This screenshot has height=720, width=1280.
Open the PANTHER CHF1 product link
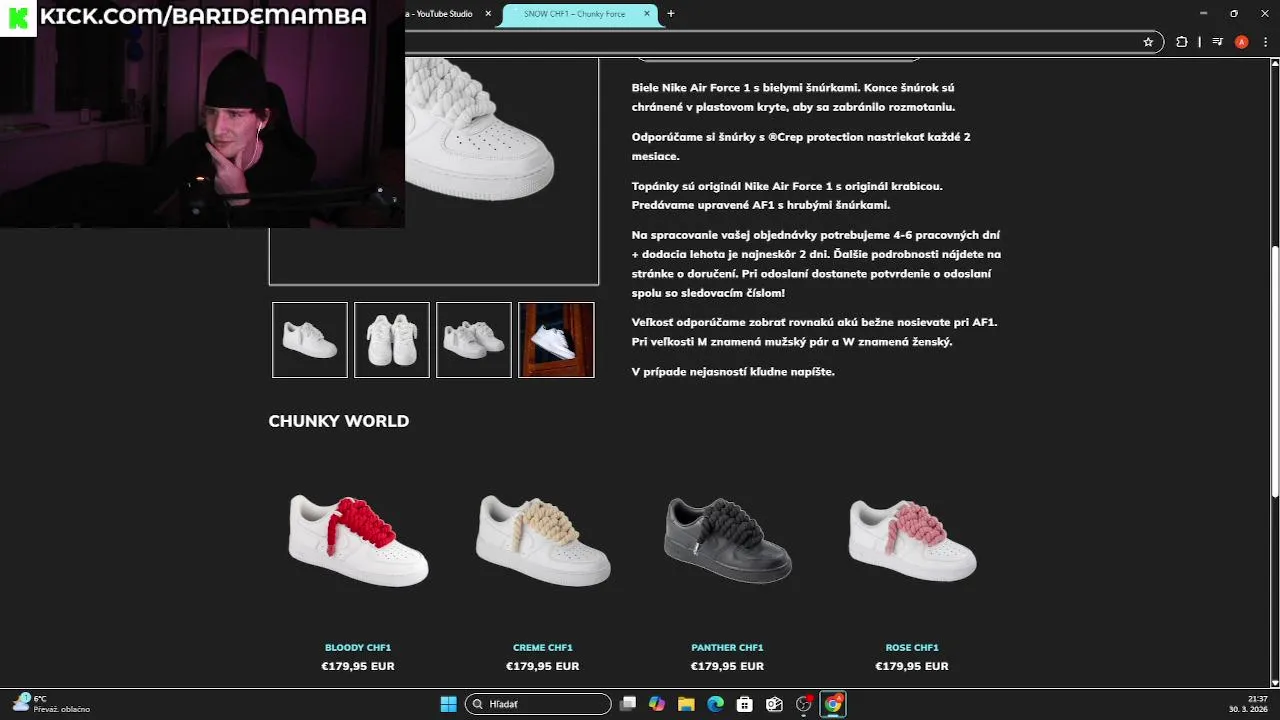pyautogui.click(x=727, y=647)
